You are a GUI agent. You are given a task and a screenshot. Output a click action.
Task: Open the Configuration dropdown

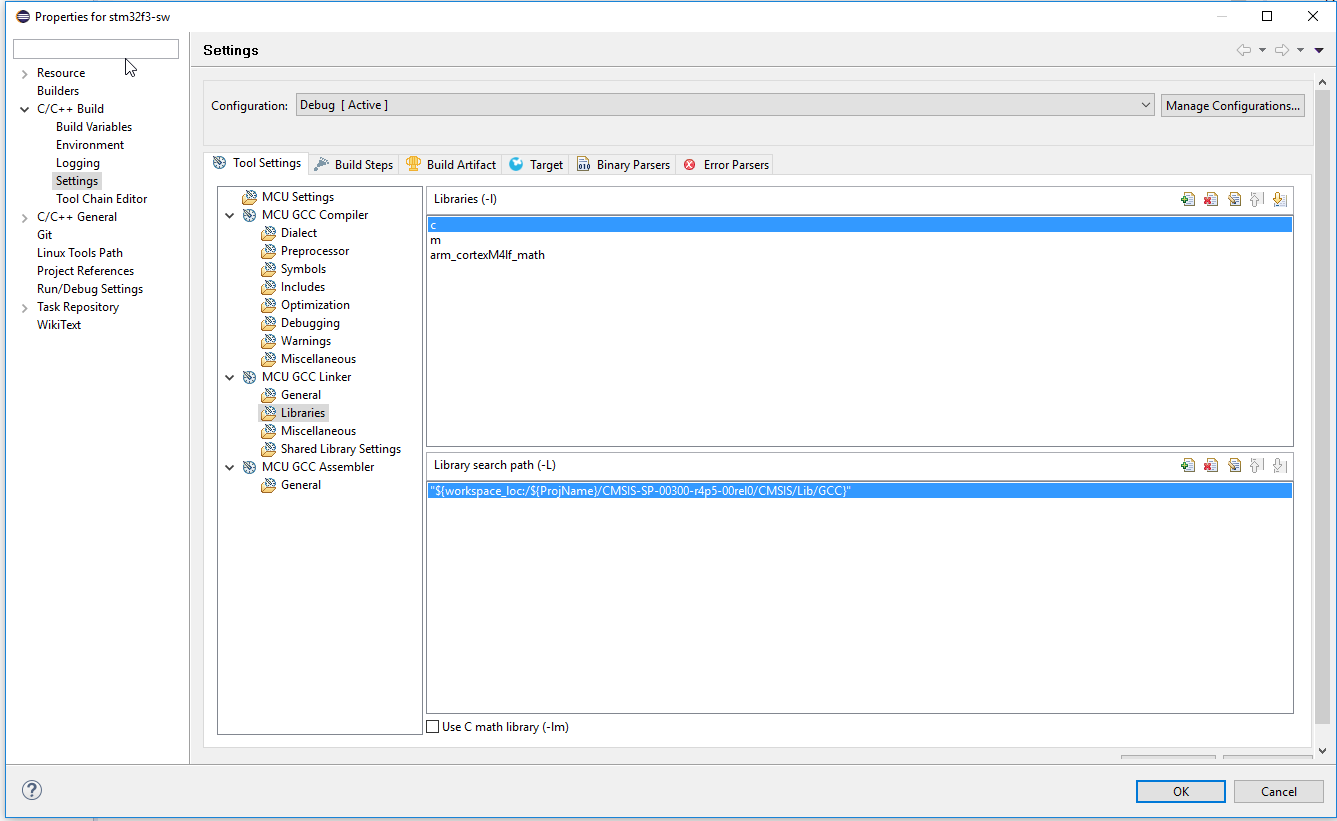click(x=1145, y=105)
